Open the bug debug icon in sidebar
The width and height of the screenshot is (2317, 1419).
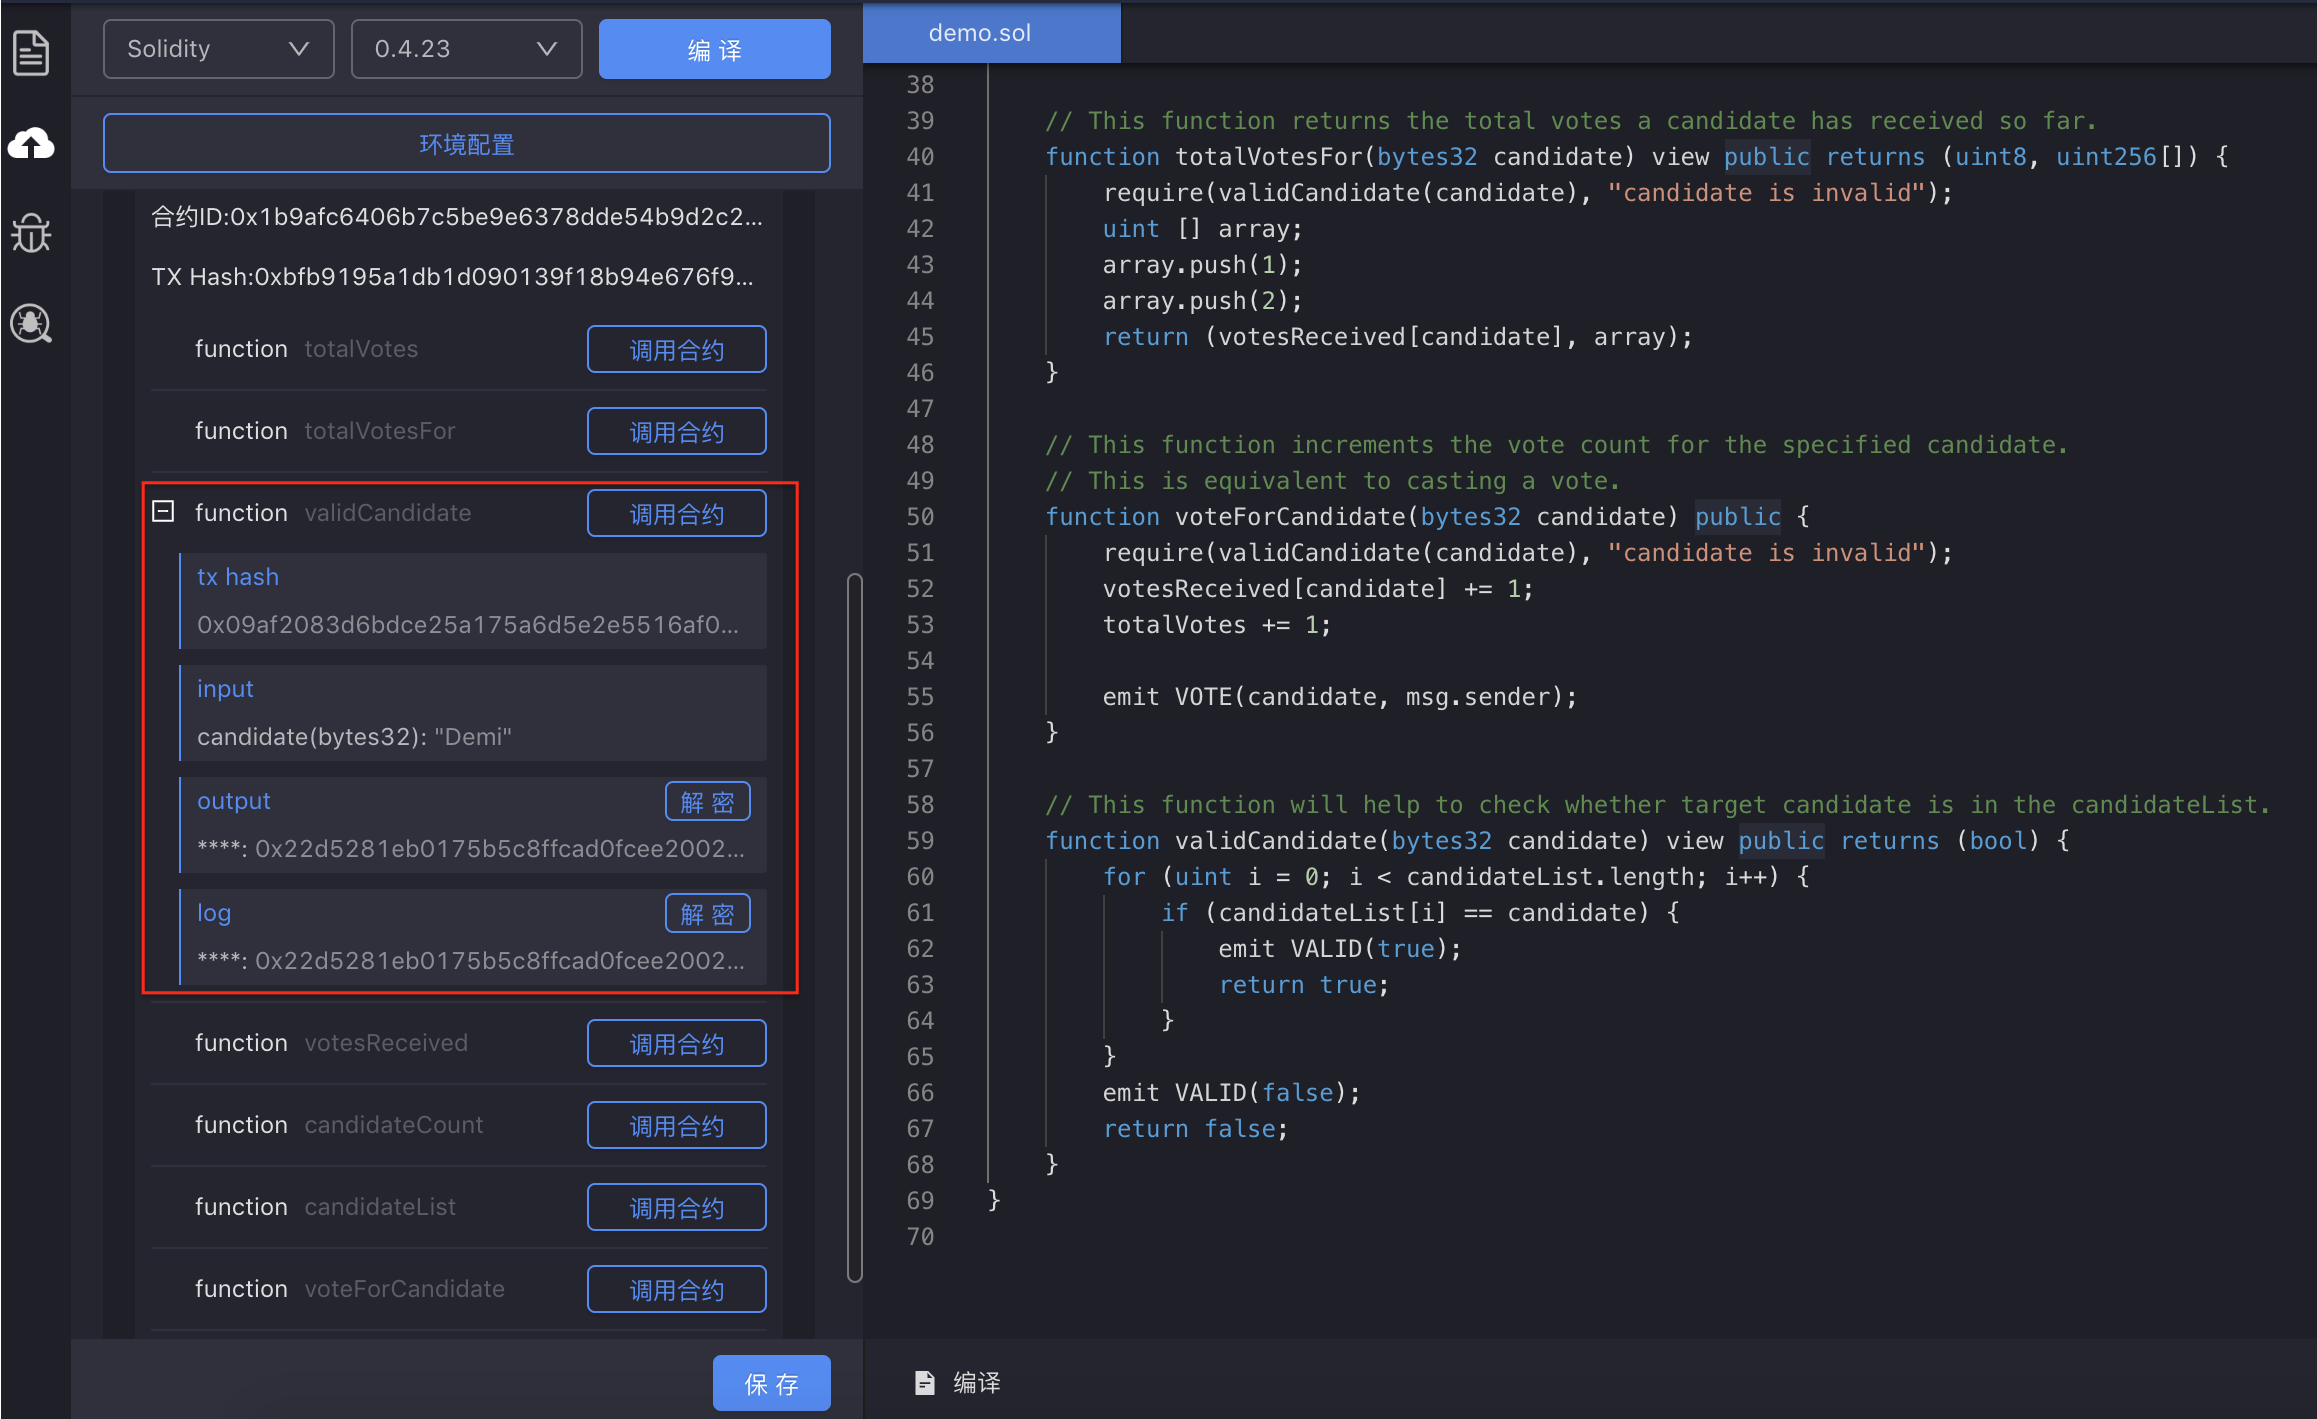(x=31, y=233)
